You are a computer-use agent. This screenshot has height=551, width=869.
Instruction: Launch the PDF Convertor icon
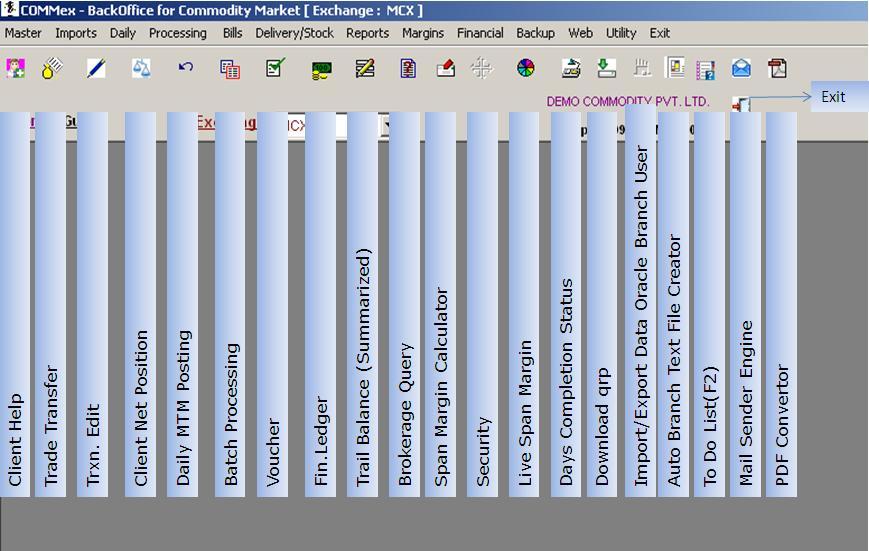click(777, 68)
